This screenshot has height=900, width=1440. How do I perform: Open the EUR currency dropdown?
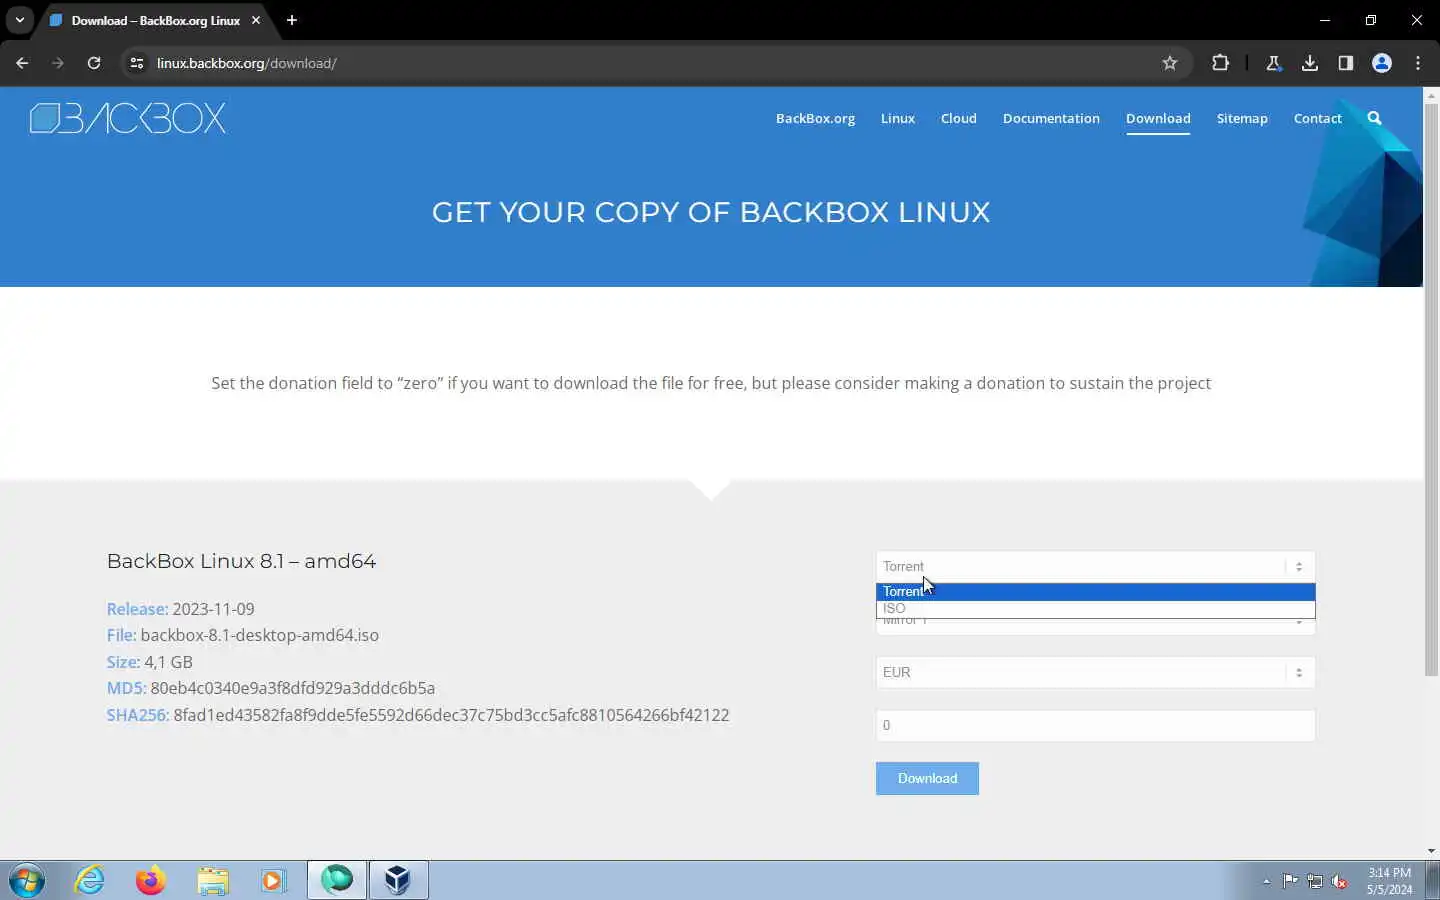pyautogui.click(x=1095, y=672)
